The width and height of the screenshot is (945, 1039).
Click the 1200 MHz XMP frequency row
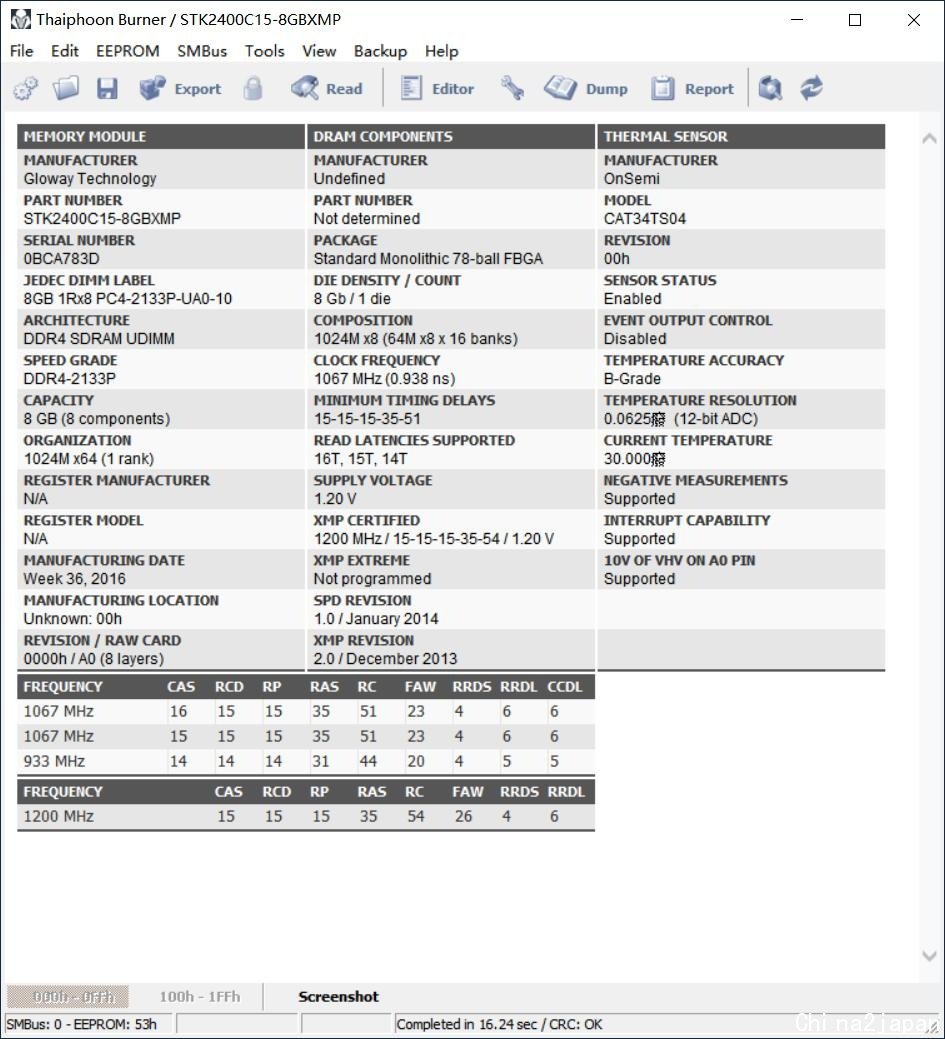[x=306, y=816]
